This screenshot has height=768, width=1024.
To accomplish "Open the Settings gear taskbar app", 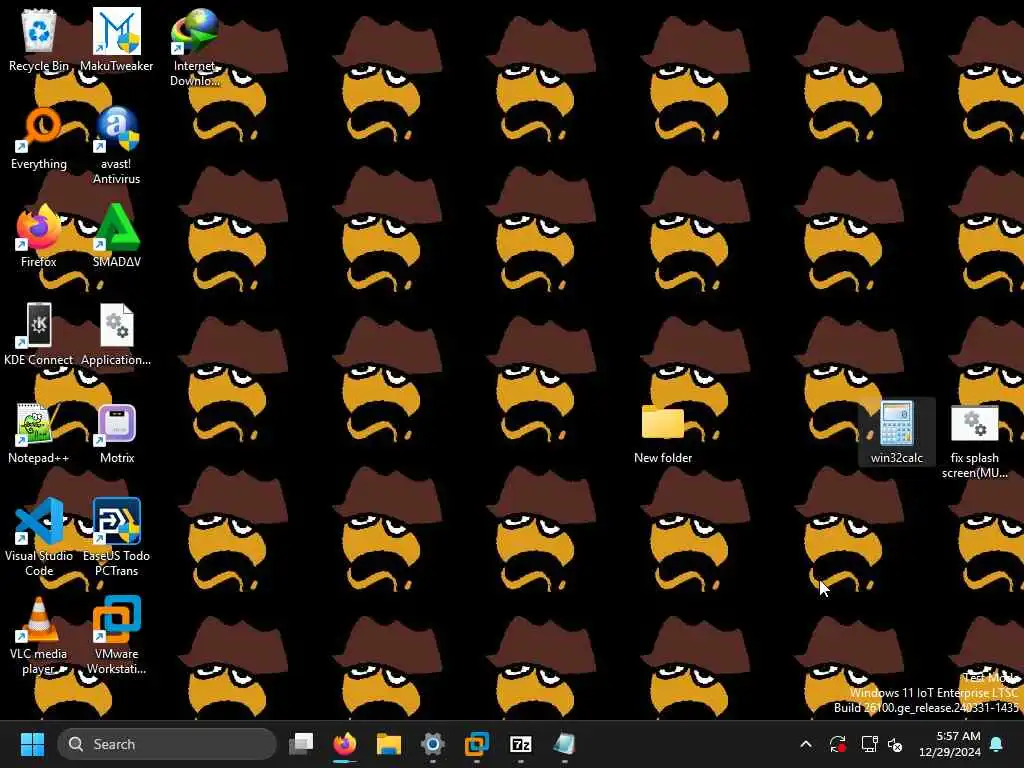I will 432,744.
